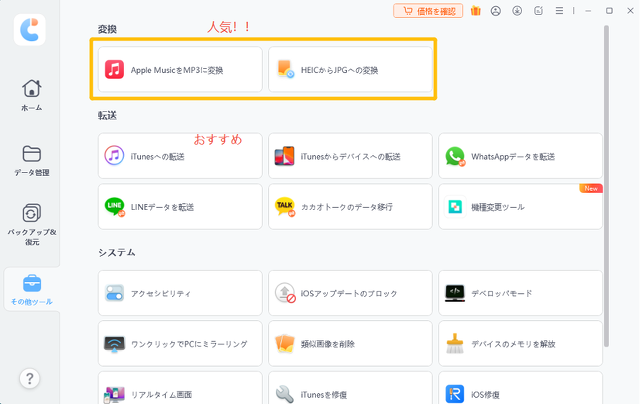Click the LINEデータを転送 label
640x404 pixels.
162,207
